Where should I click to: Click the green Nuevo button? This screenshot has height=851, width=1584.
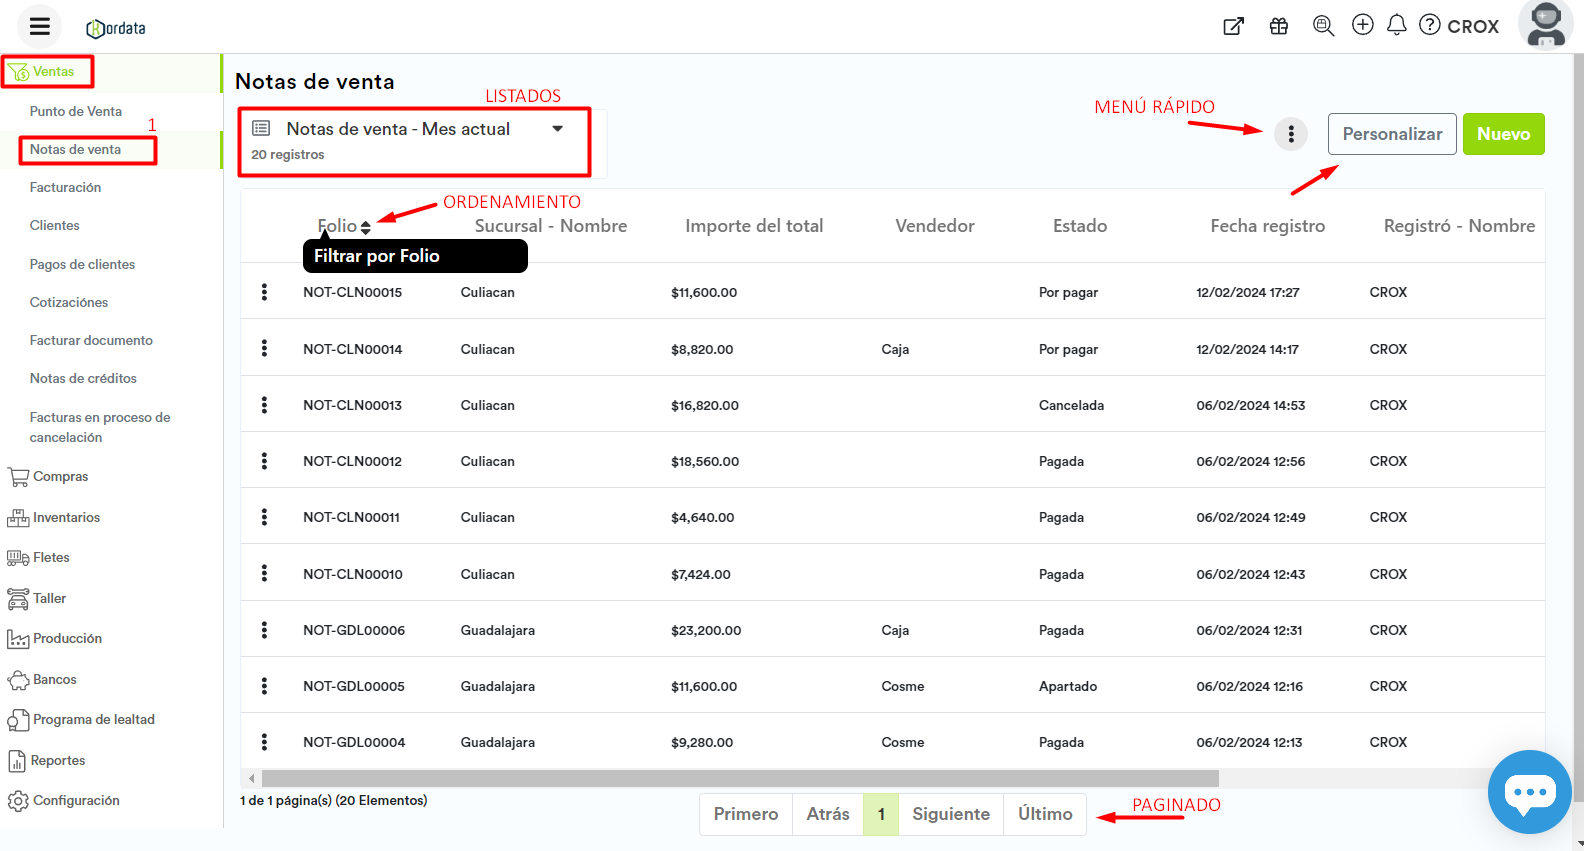1503,134
